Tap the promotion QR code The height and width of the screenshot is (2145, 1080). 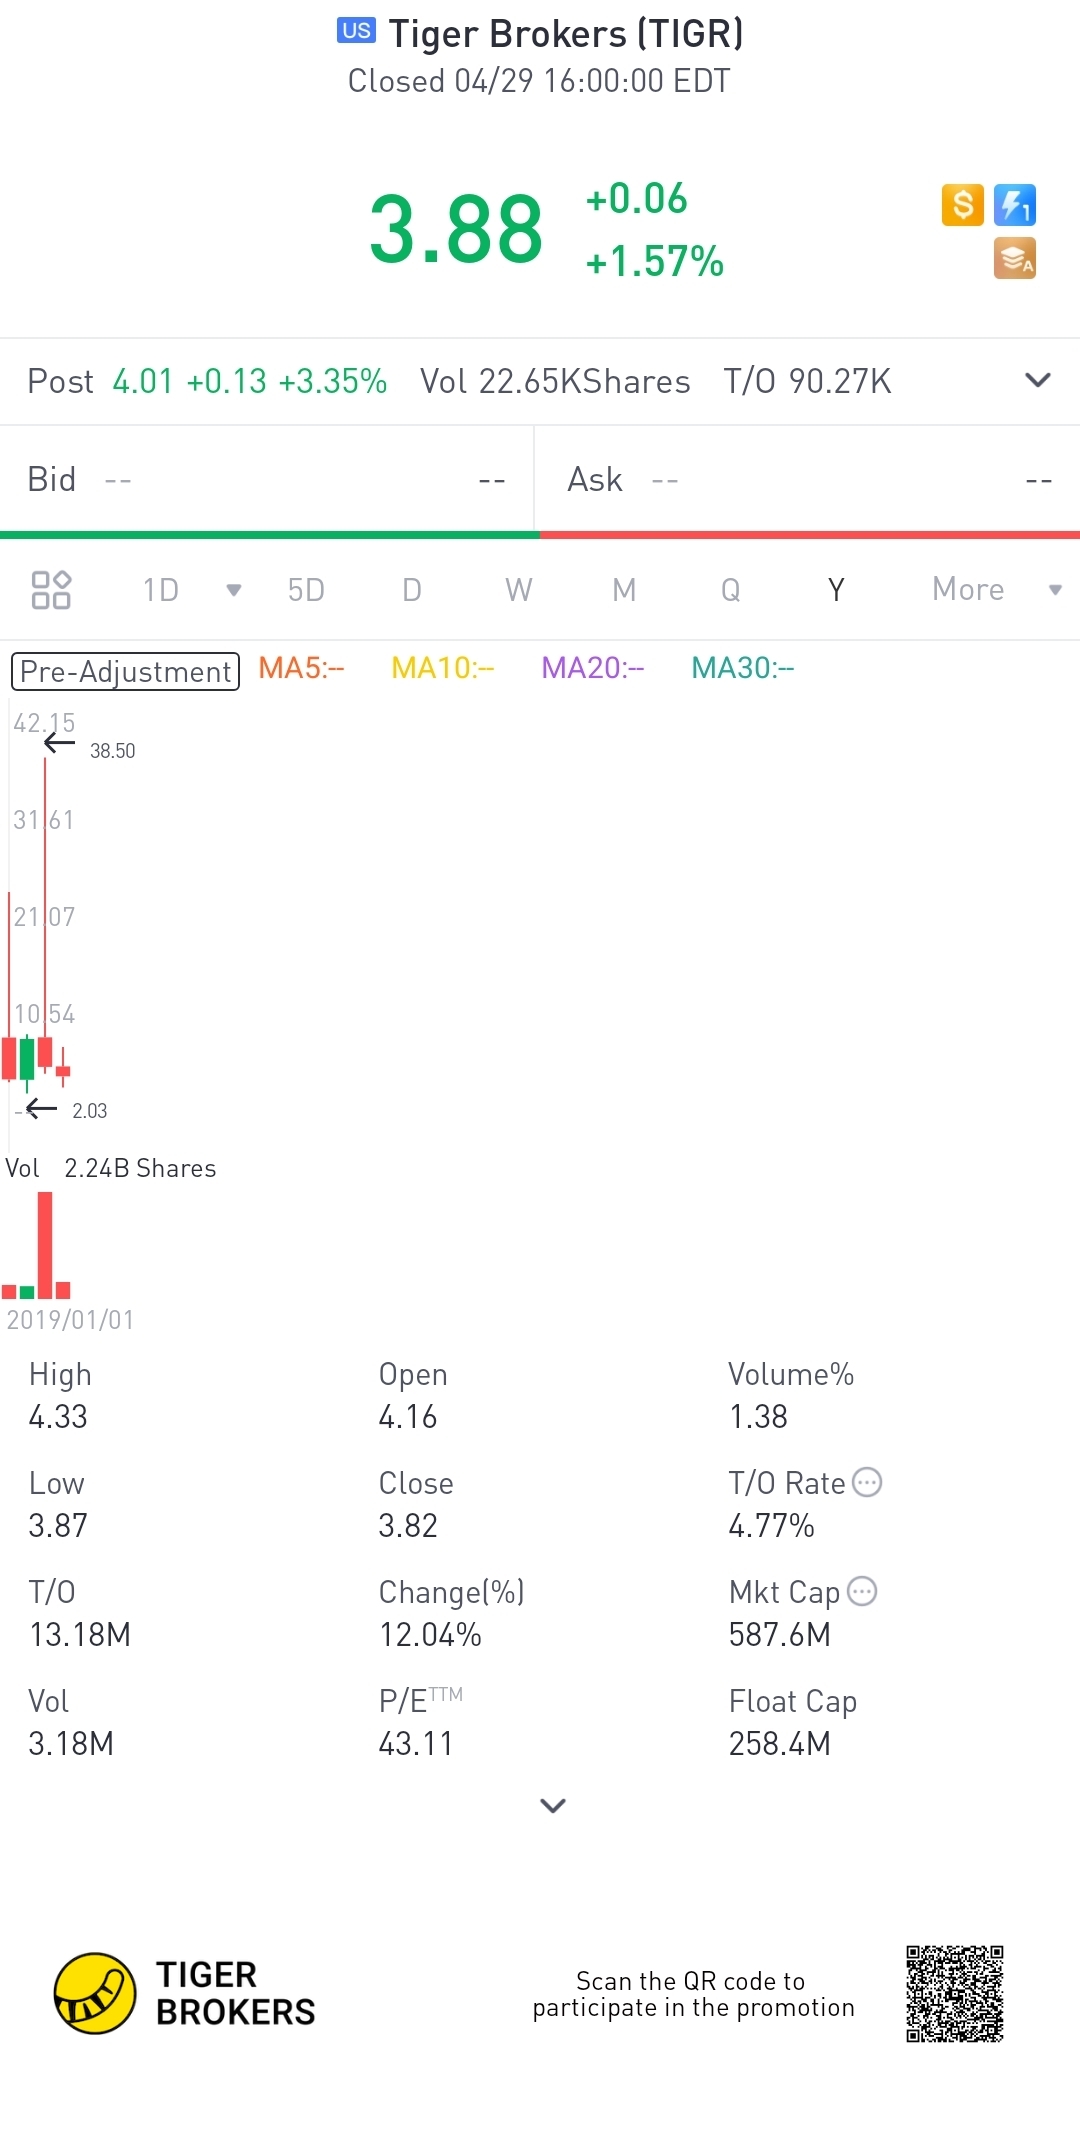(x=954, y=1993)
